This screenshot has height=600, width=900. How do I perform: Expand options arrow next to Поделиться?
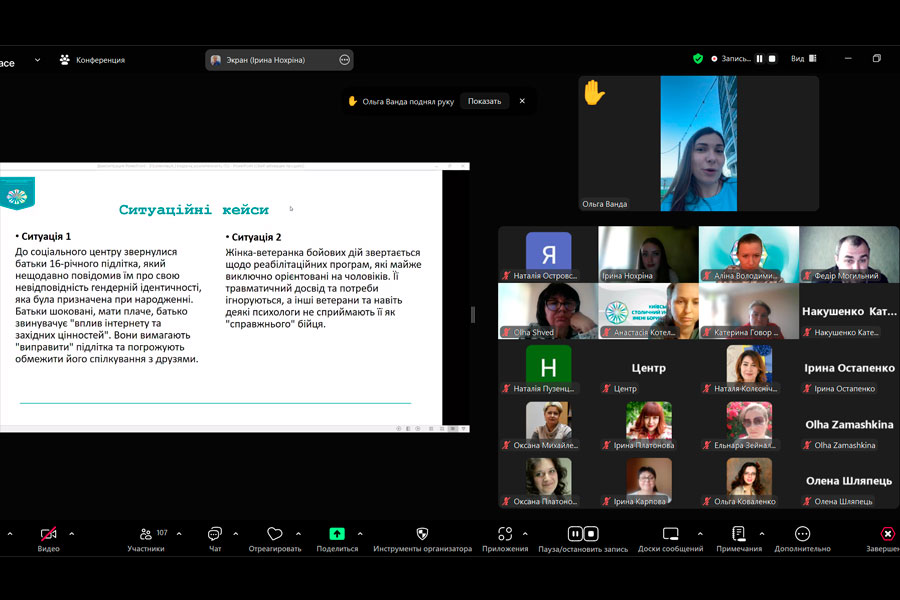(x=360, y=534)
